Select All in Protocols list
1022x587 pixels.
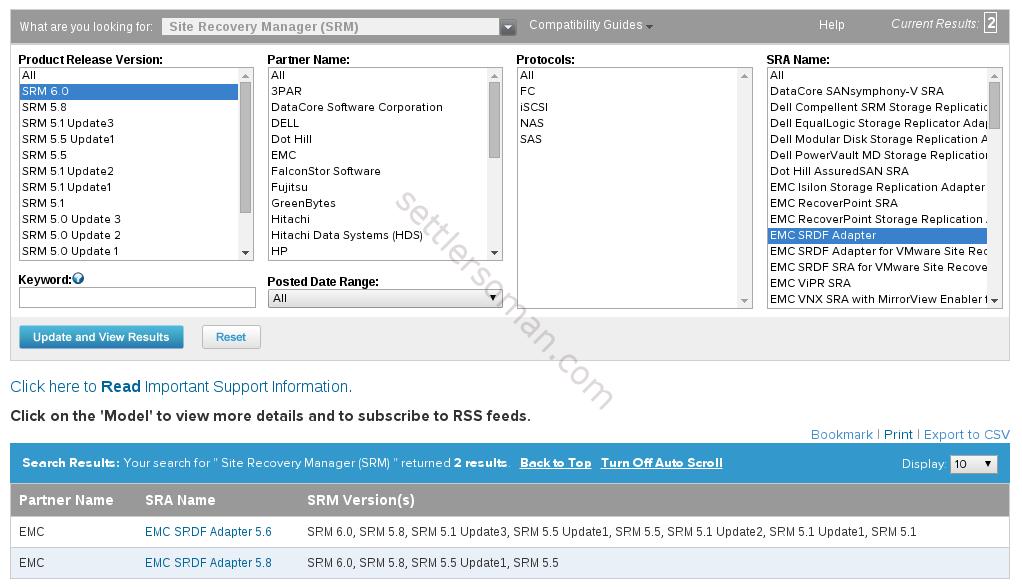[628, 75]
